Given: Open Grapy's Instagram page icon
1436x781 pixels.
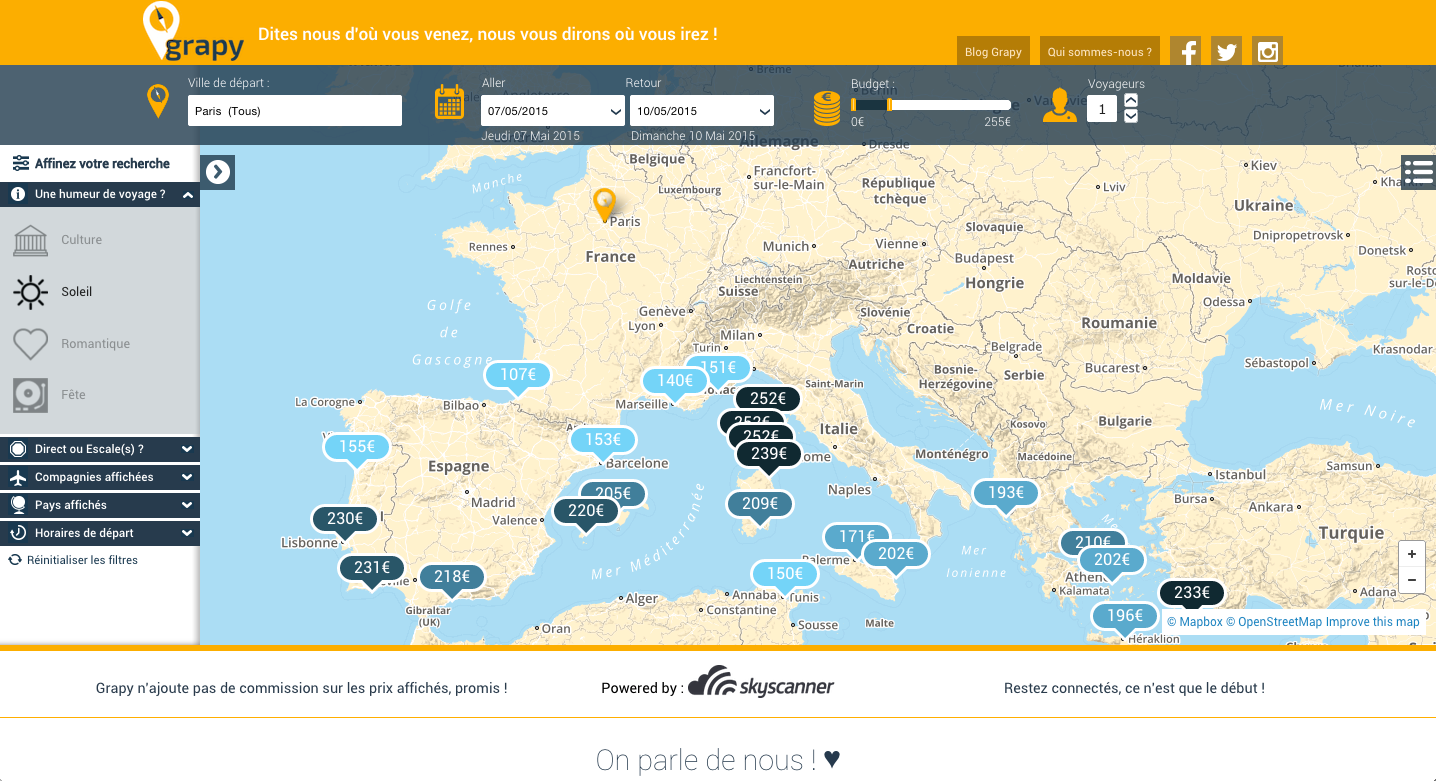Looking at the screenshot, I should click(x=1267, y=51).
